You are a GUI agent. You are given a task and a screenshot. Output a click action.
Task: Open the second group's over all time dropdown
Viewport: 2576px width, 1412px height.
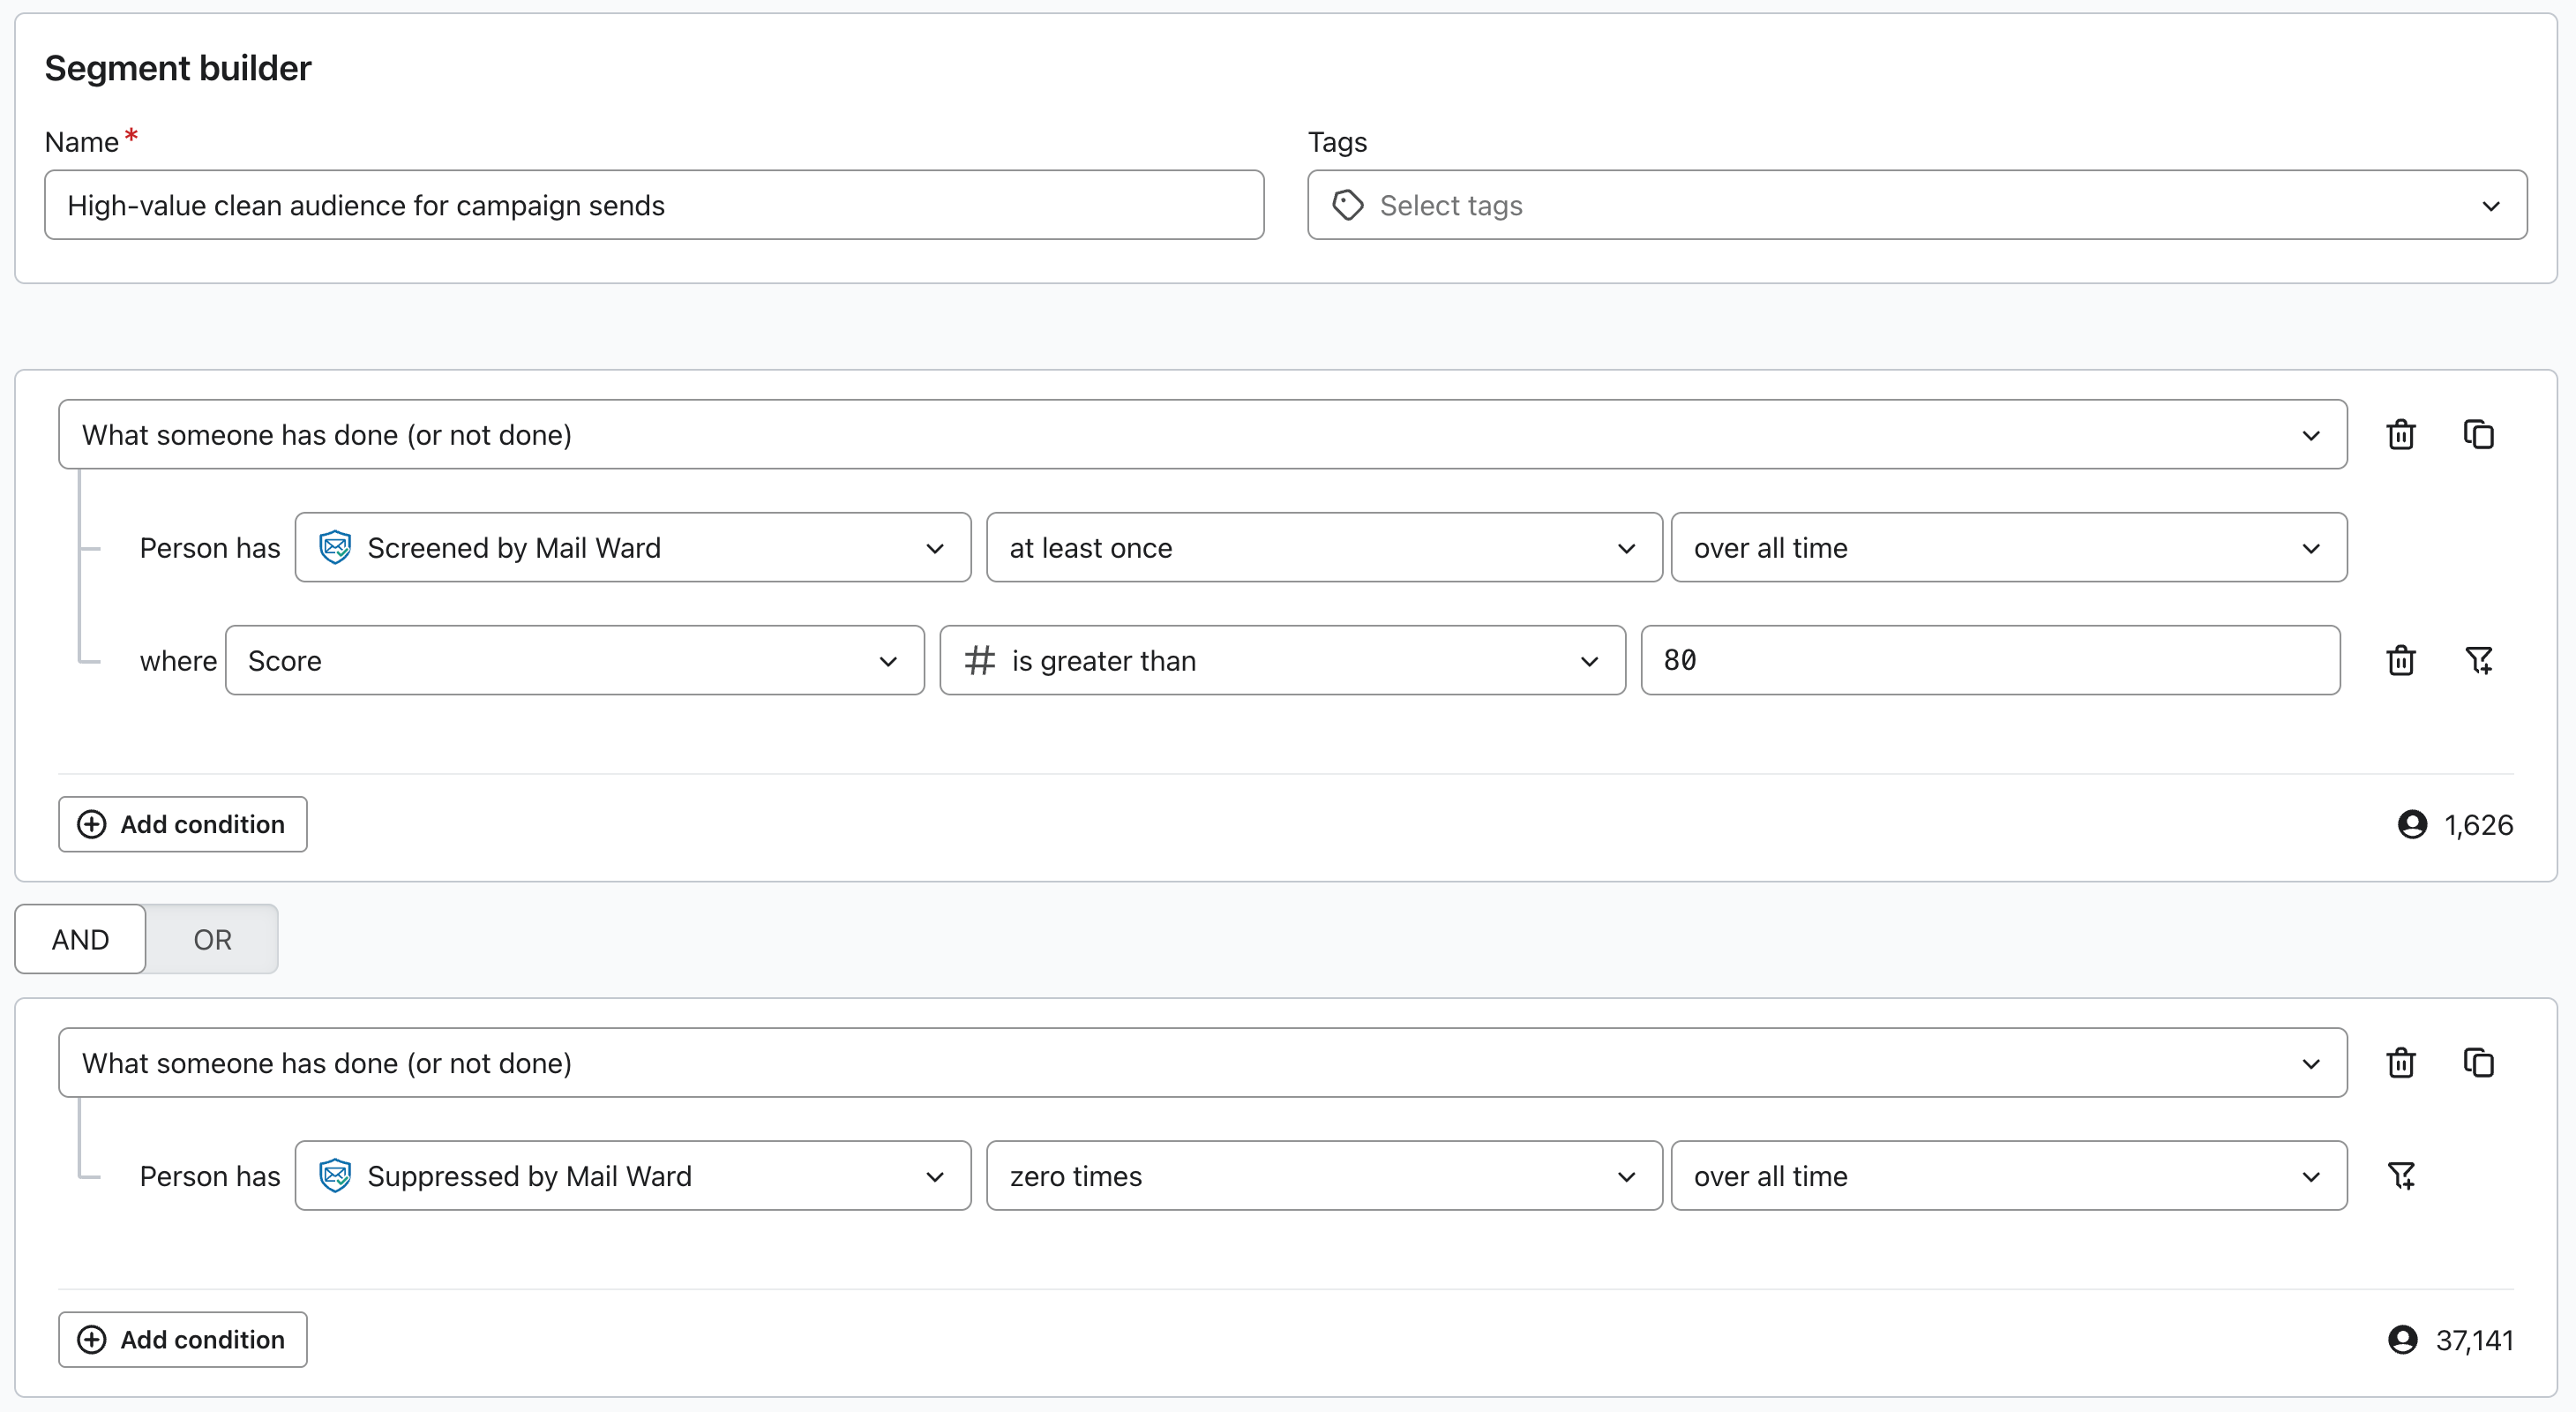2009,1175
